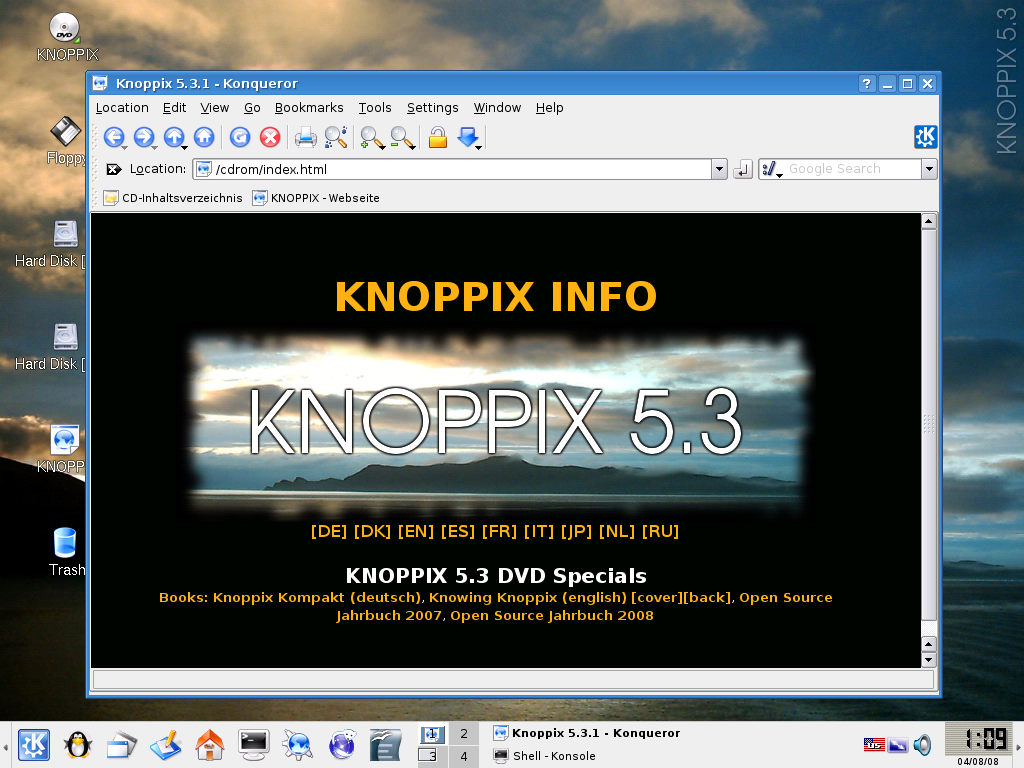Open Find with the magnifier-and-footprints icon

(336, 137)
